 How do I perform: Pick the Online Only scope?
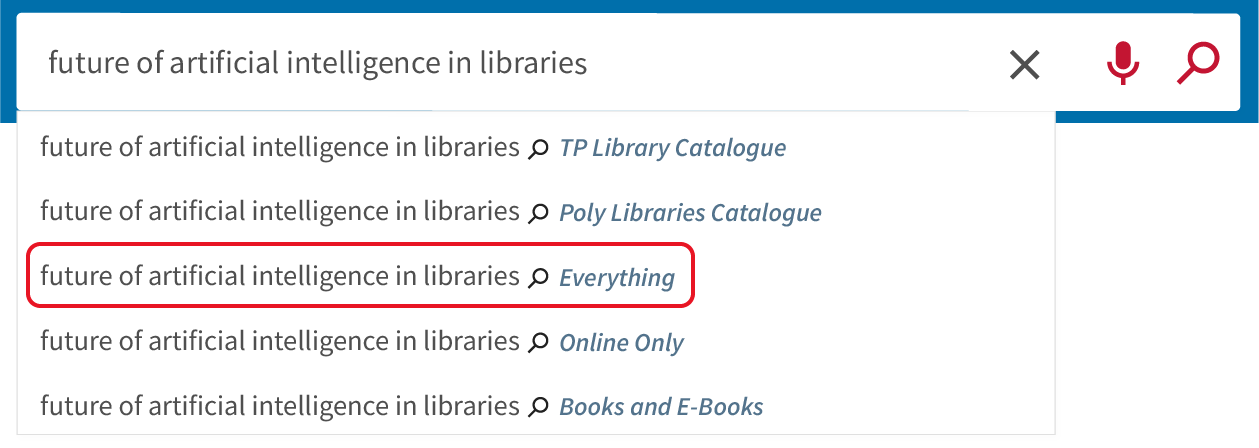621,343
